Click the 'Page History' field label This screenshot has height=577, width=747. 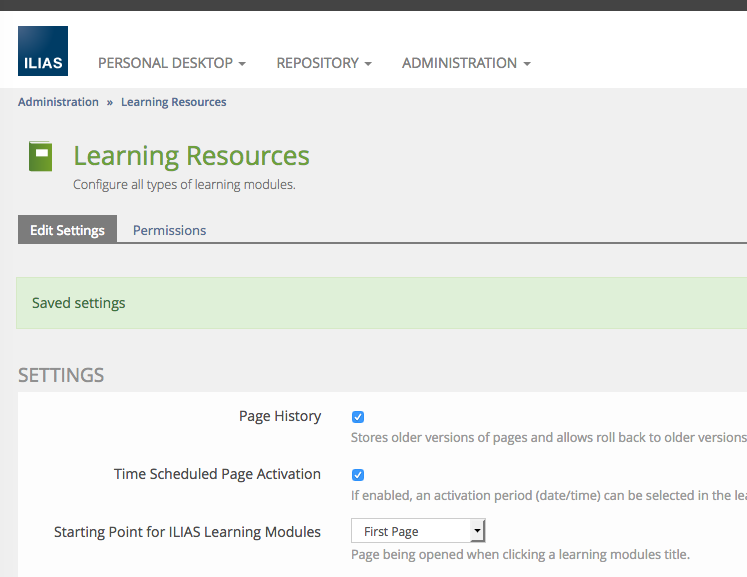[x=279, y=416]
